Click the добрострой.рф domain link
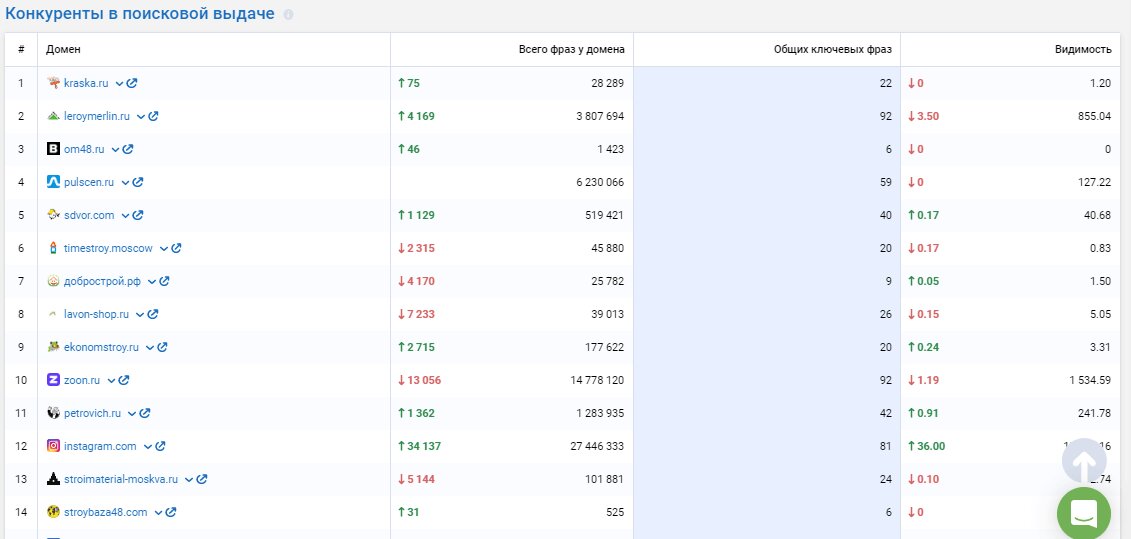 [101, 281]
